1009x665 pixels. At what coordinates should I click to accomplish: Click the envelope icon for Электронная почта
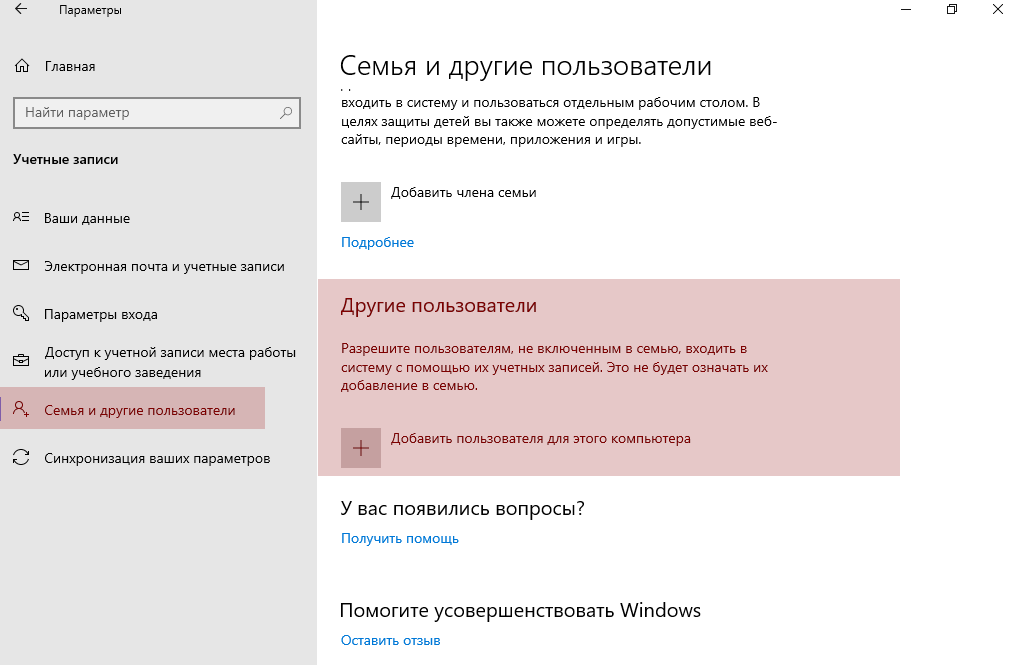(x=21, y=266)
